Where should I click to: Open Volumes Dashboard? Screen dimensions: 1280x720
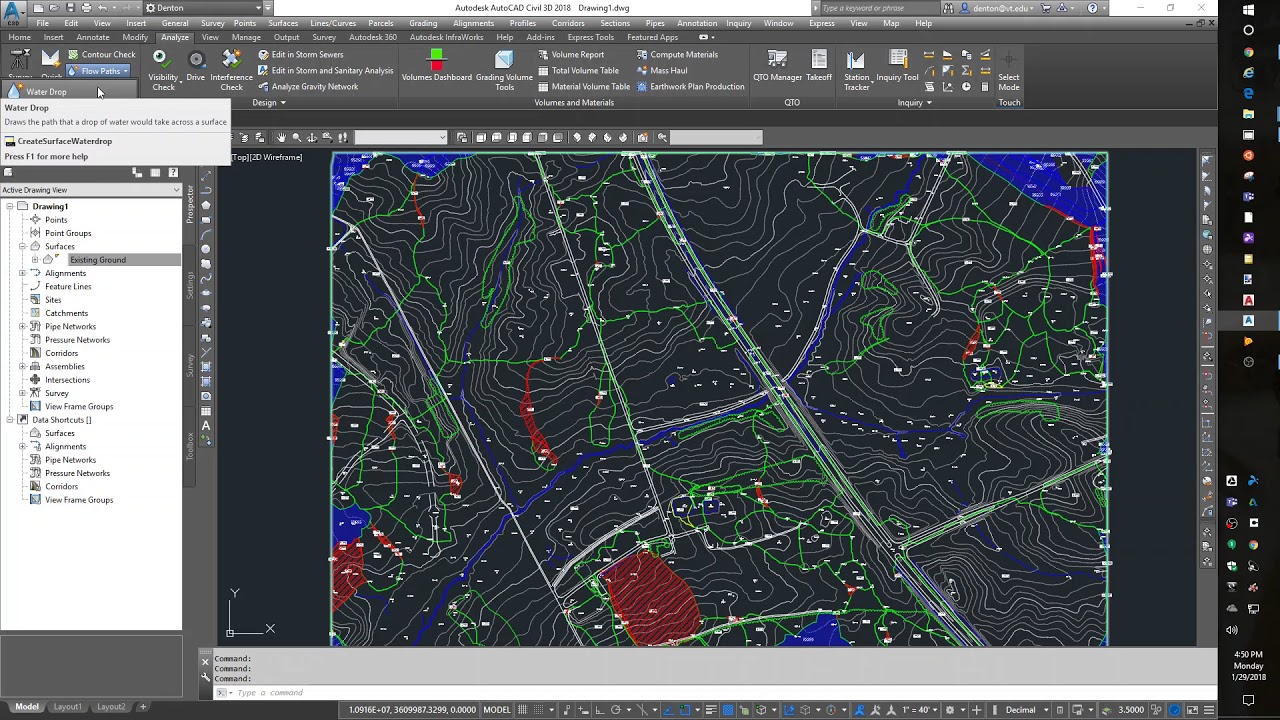(x=436, y=66)
